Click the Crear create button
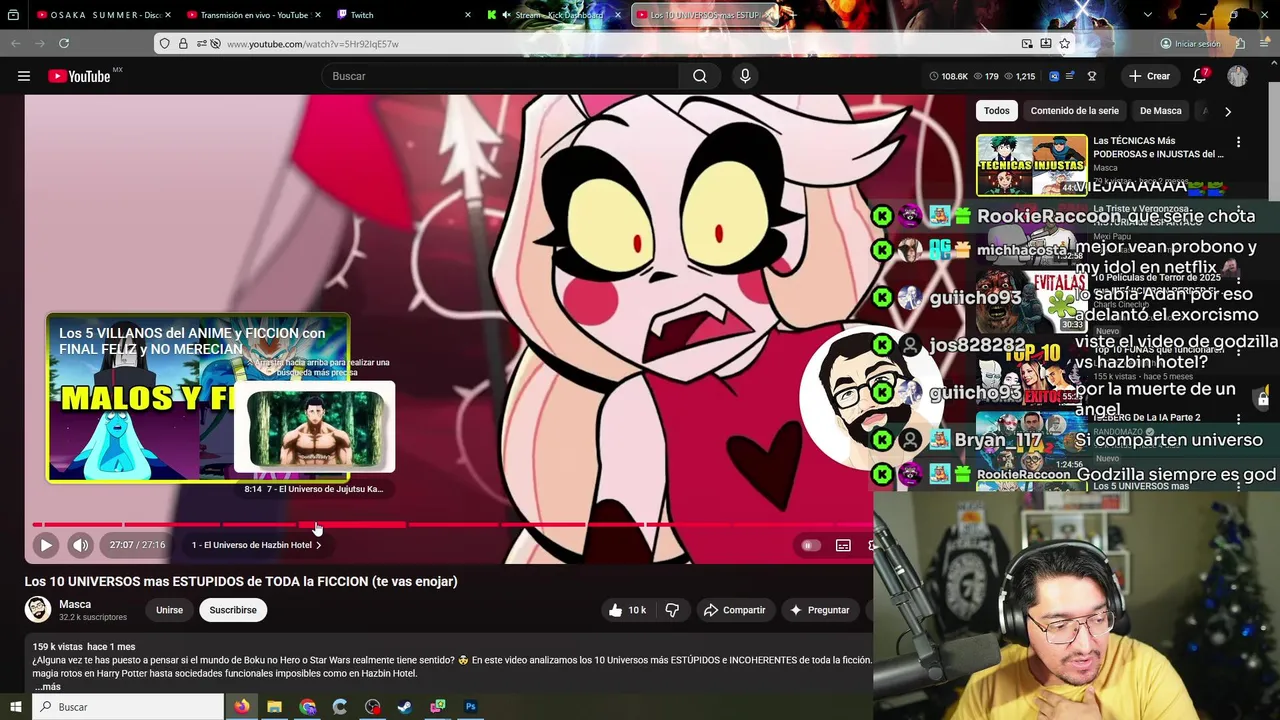 pos(1149,76)
